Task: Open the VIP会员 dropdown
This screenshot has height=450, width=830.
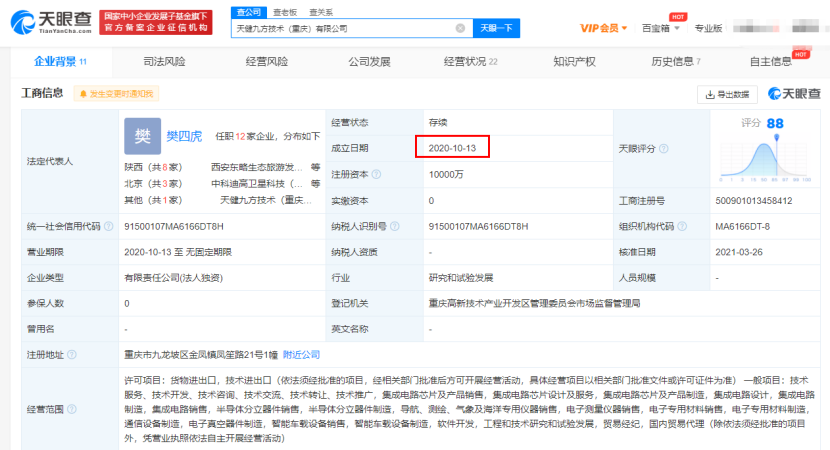Action: coord(603,28)
